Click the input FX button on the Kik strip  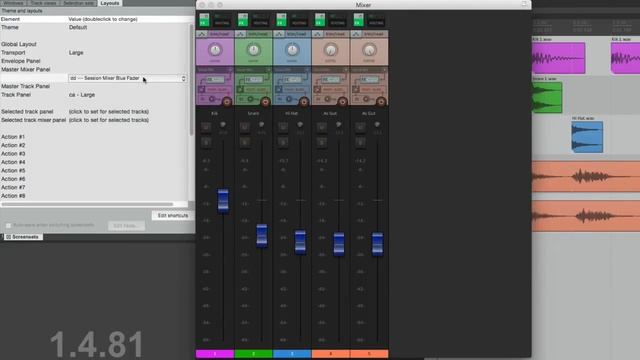coord(214,80)
